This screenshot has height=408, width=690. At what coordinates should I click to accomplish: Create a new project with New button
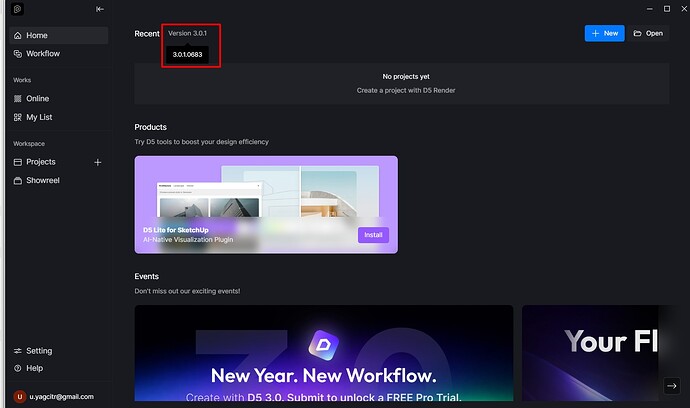604,33
